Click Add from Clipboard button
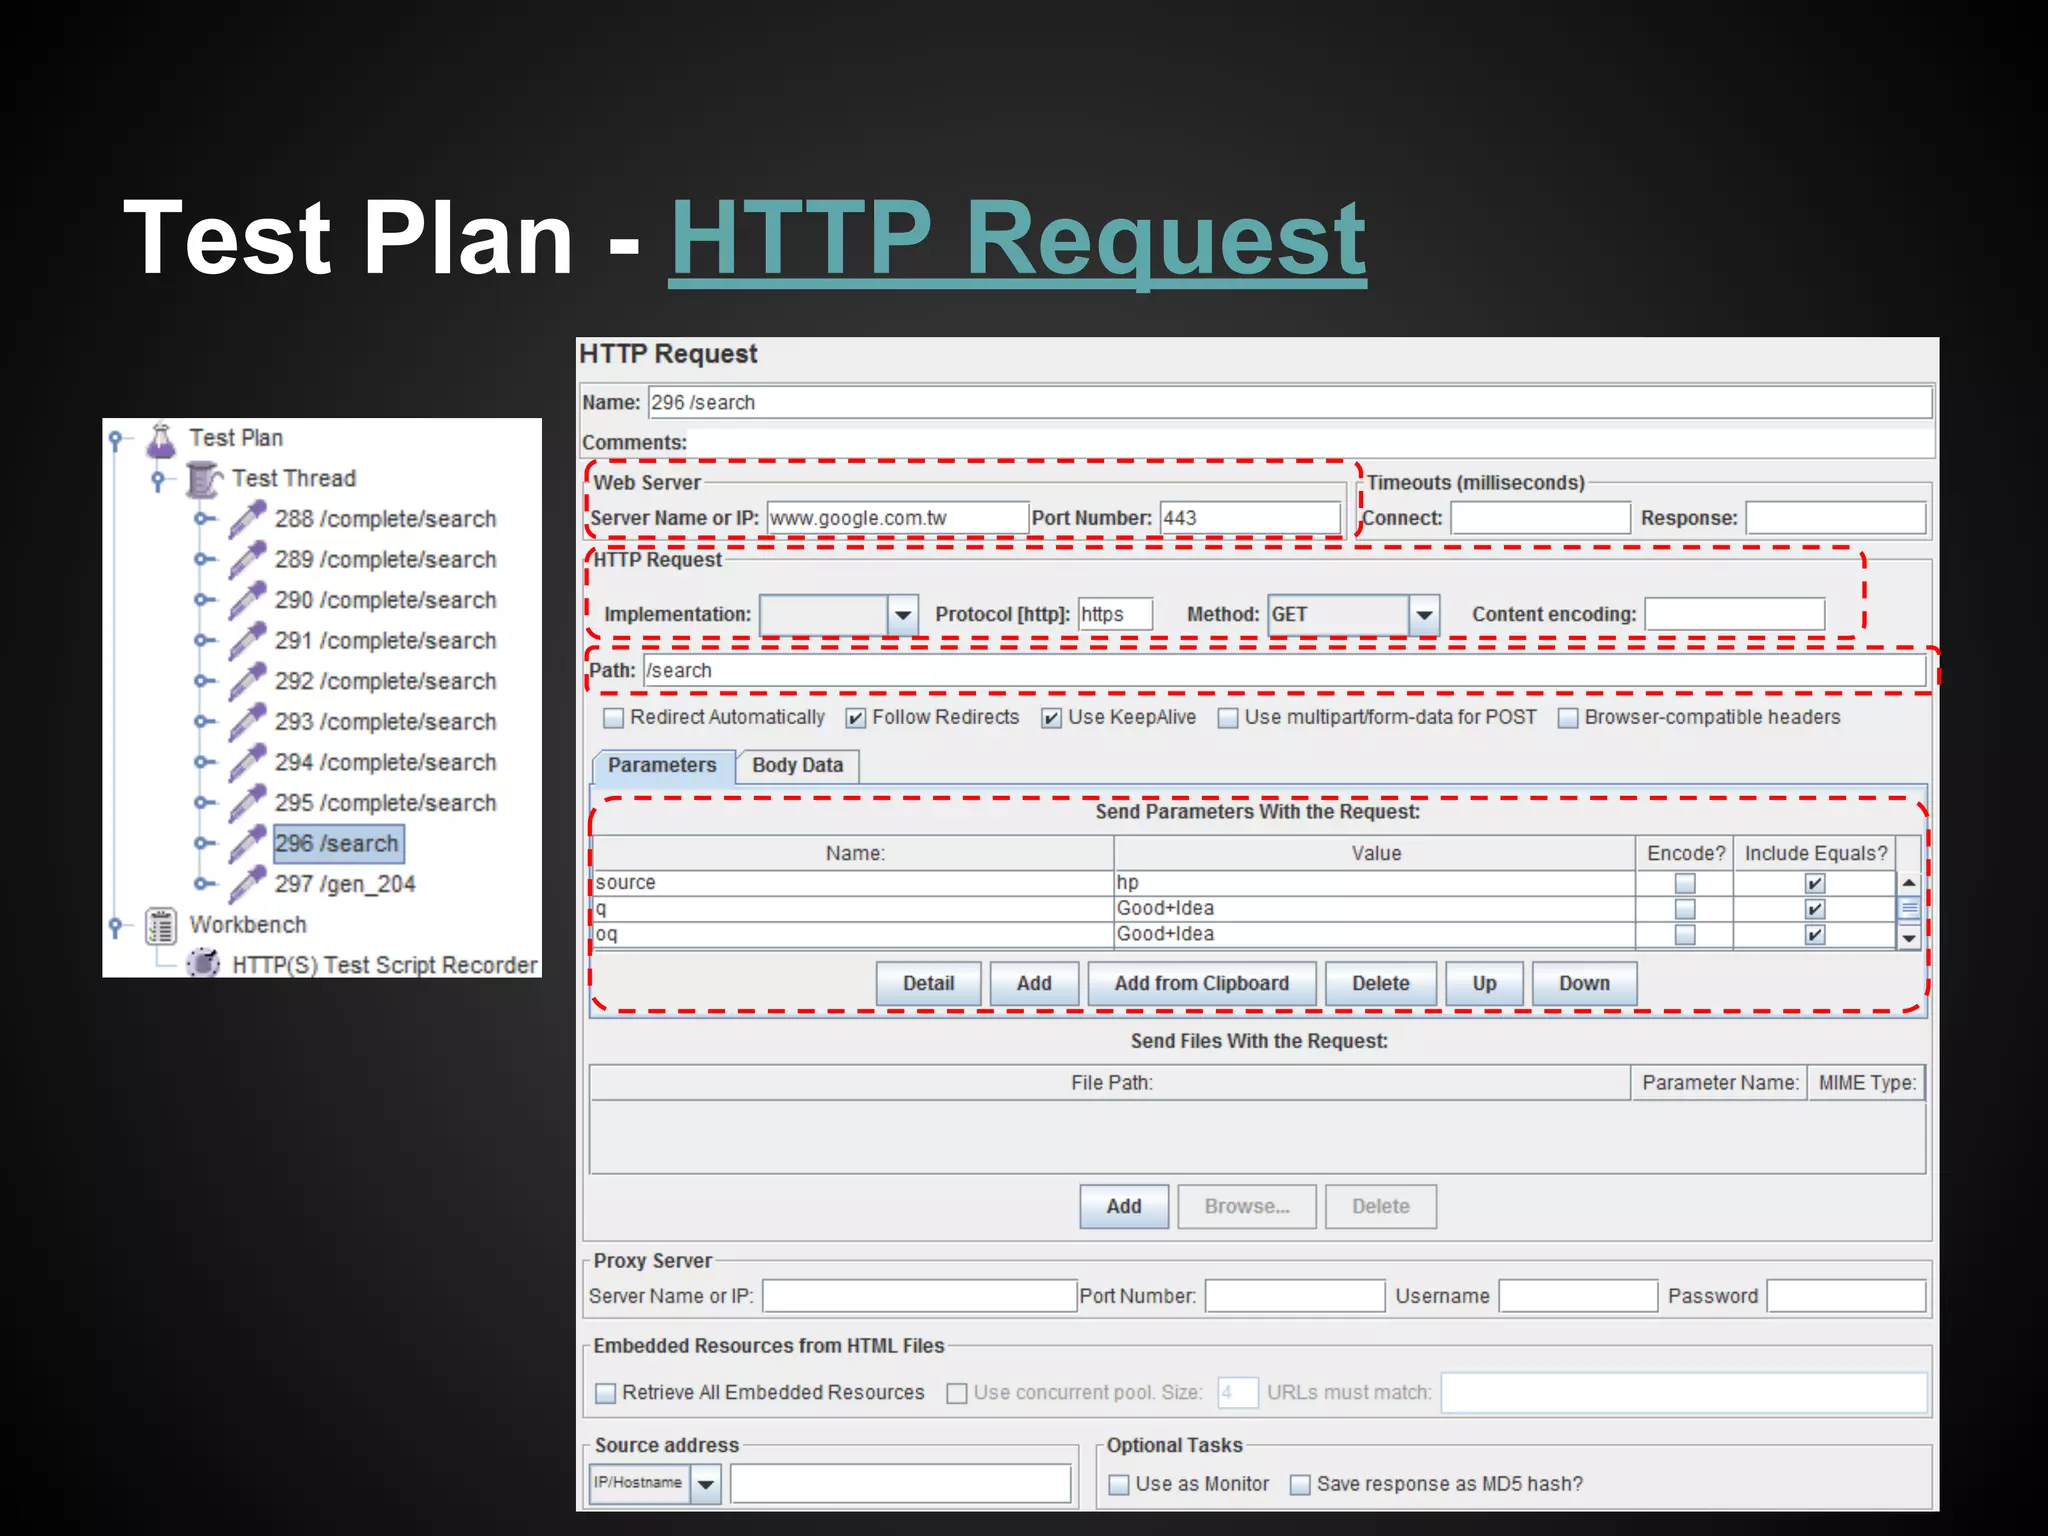Screen dimensions: 2048x1536 pyautogui.click(x=1202, y=984)
